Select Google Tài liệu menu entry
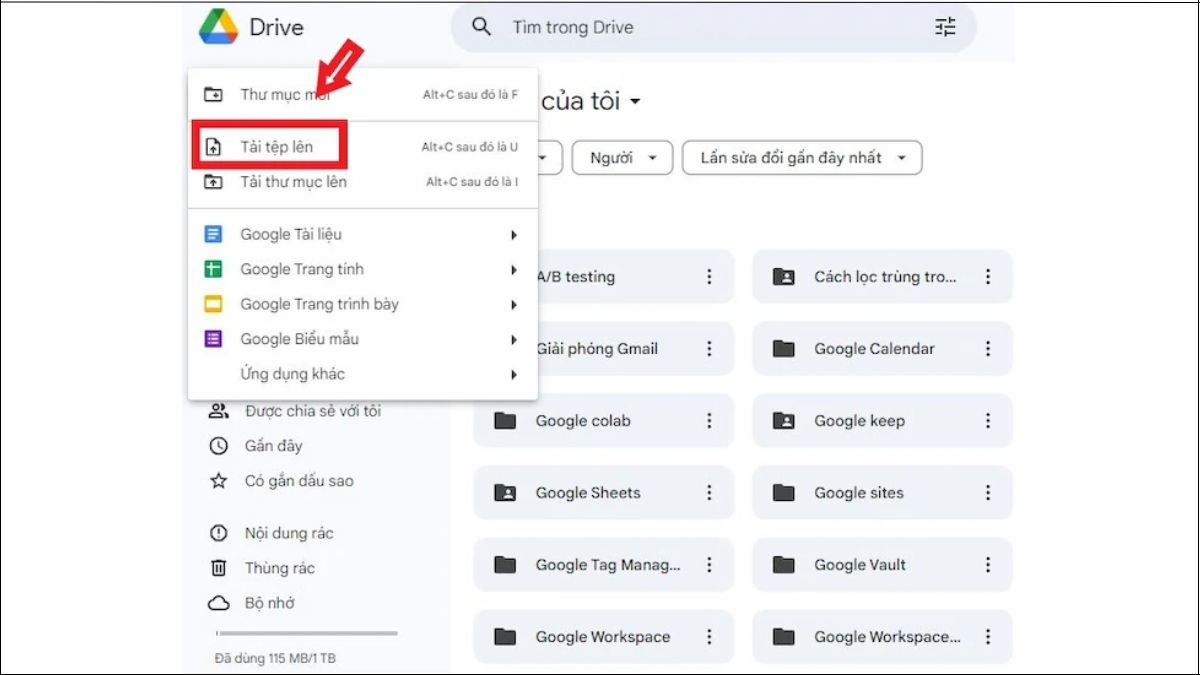 363,234
